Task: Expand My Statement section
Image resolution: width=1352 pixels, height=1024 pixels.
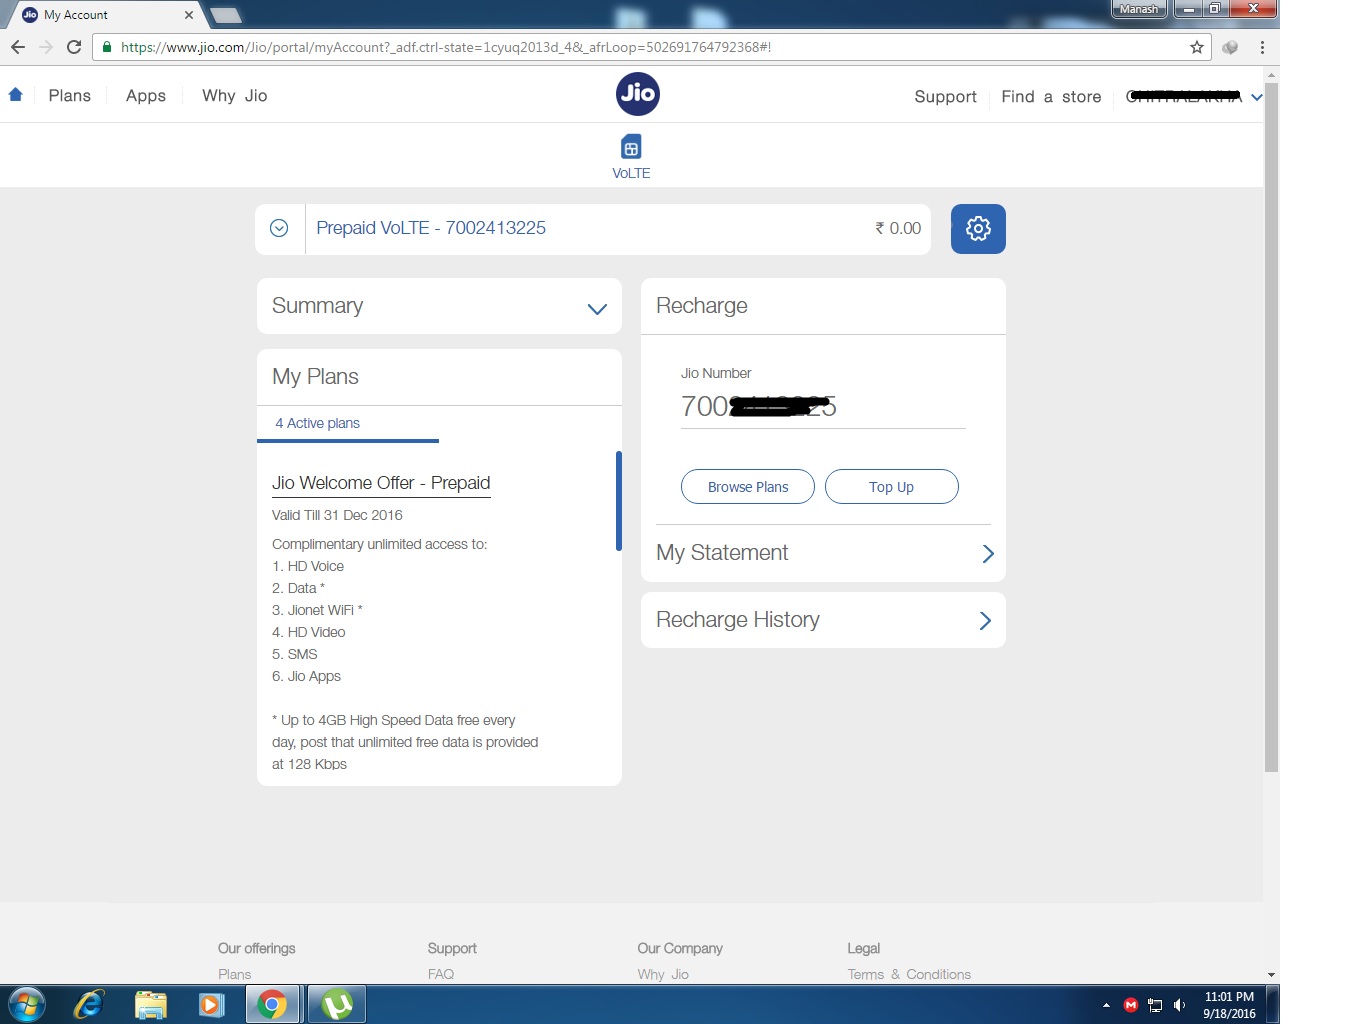Action: 987,554
